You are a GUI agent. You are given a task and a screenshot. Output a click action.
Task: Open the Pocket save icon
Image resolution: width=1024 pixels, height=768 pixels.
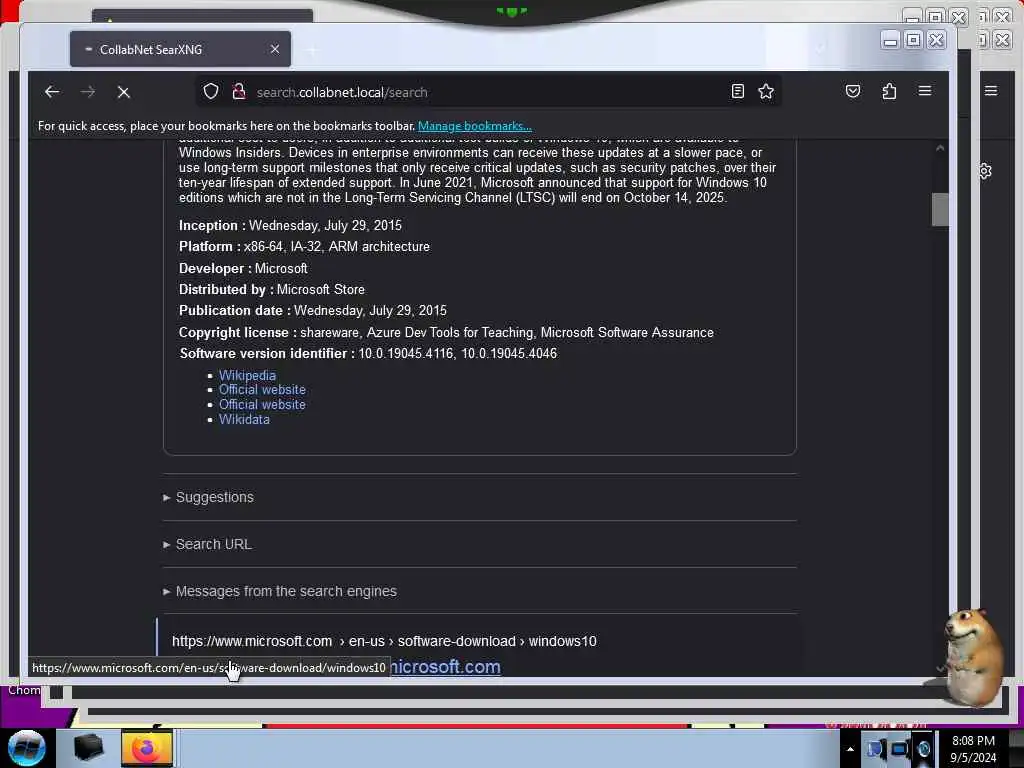tap(852, 91)
